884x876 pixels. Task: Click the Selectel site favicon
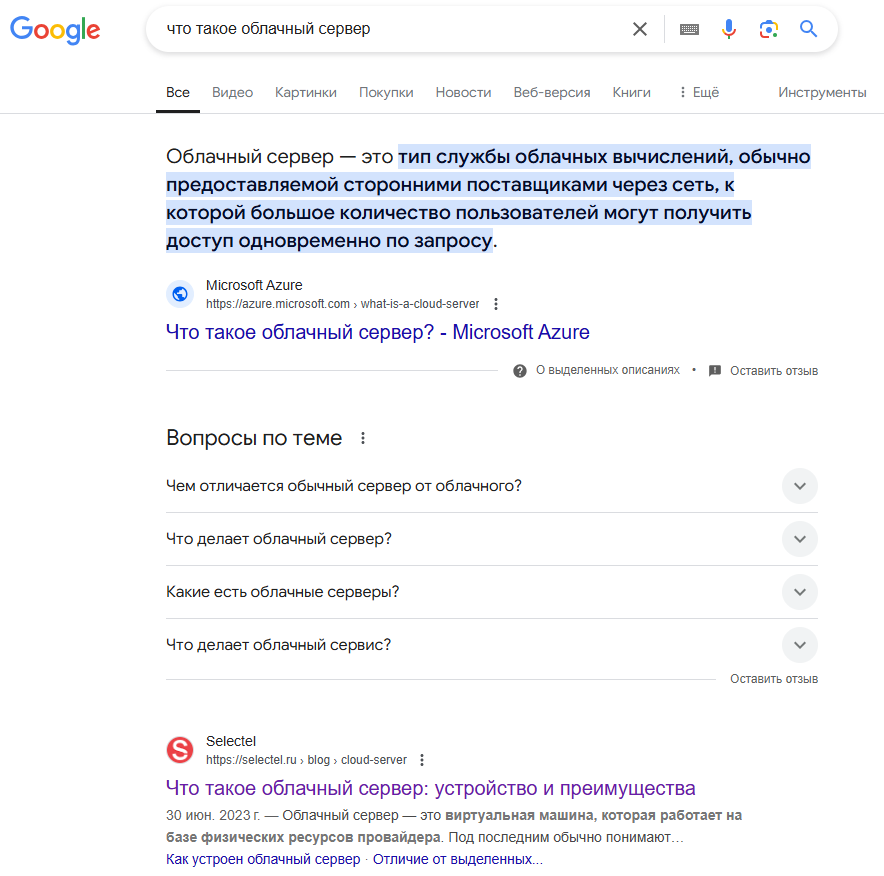click(180, 750)
